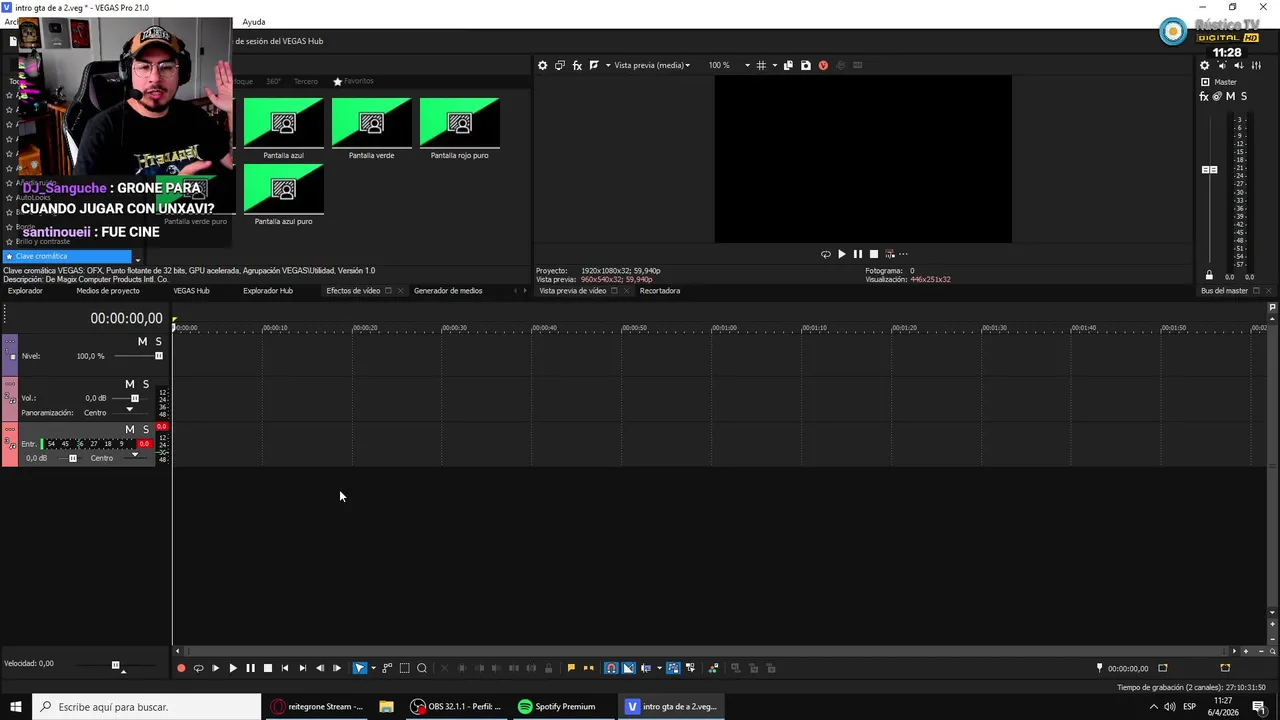Go to project start in transport
This screenshot has width=1280, height=720.
(x=285, y=668)
